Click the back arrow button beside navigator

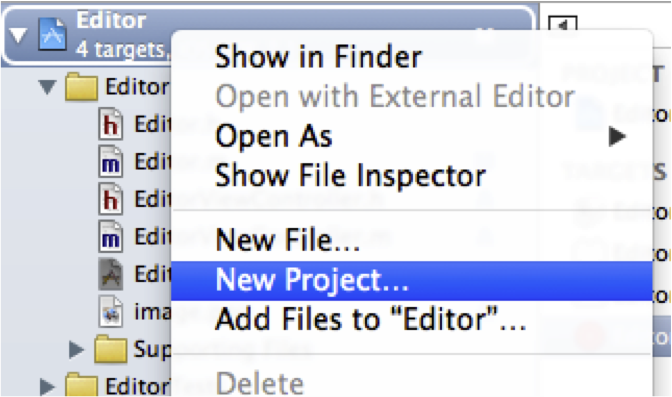tap(562, 24)
